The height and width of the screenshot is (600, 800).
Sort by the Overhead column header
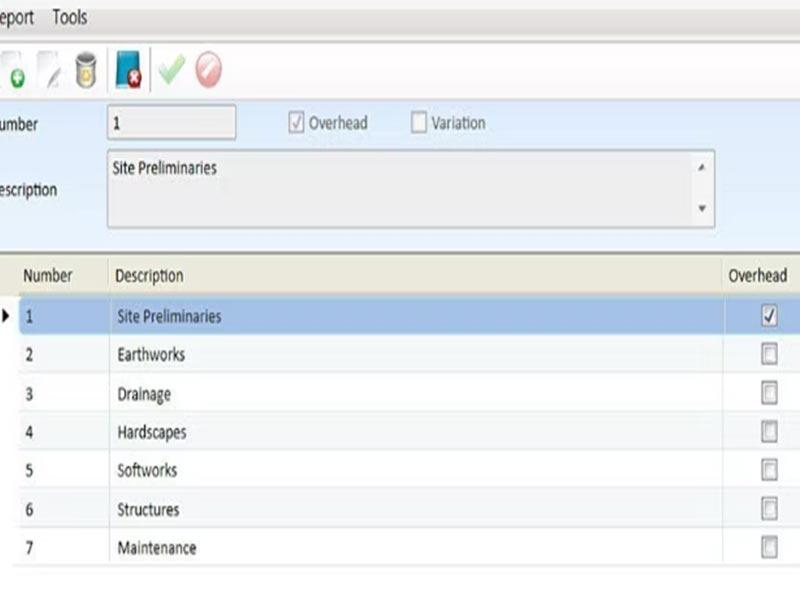(761, 276)
